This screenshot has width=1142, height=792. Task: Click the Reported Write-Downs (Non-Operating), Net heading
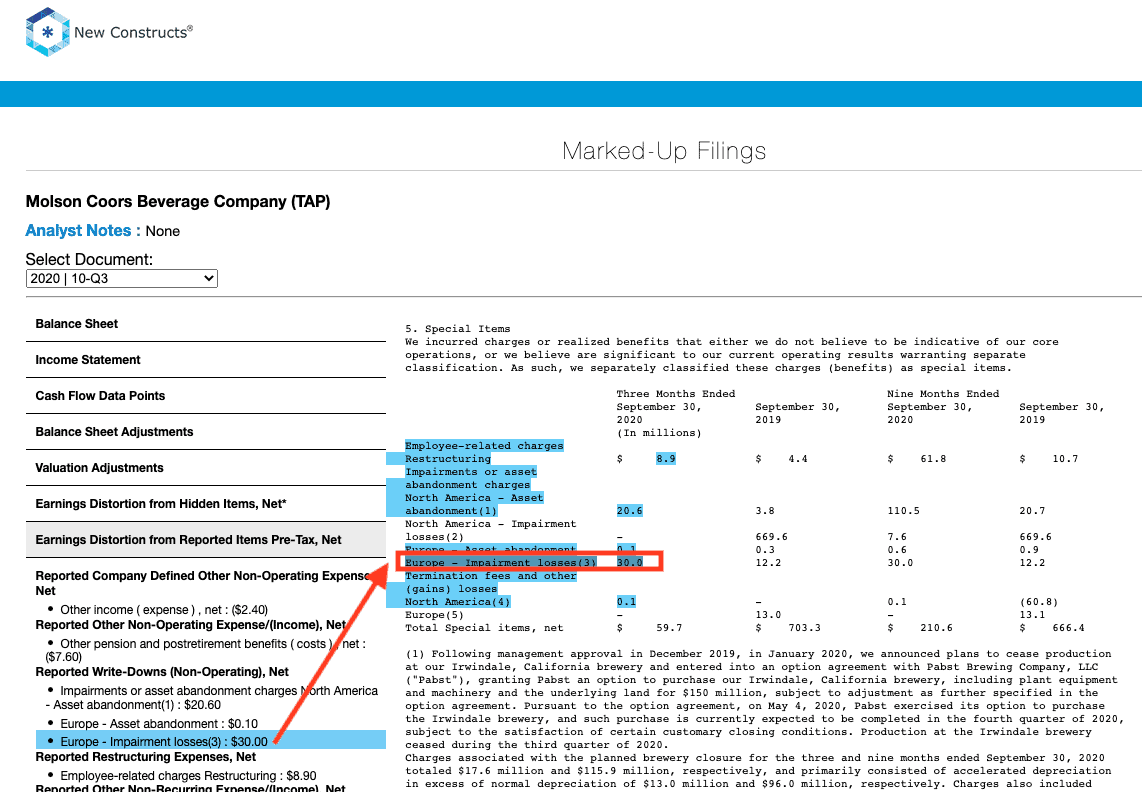click(162, 672)
